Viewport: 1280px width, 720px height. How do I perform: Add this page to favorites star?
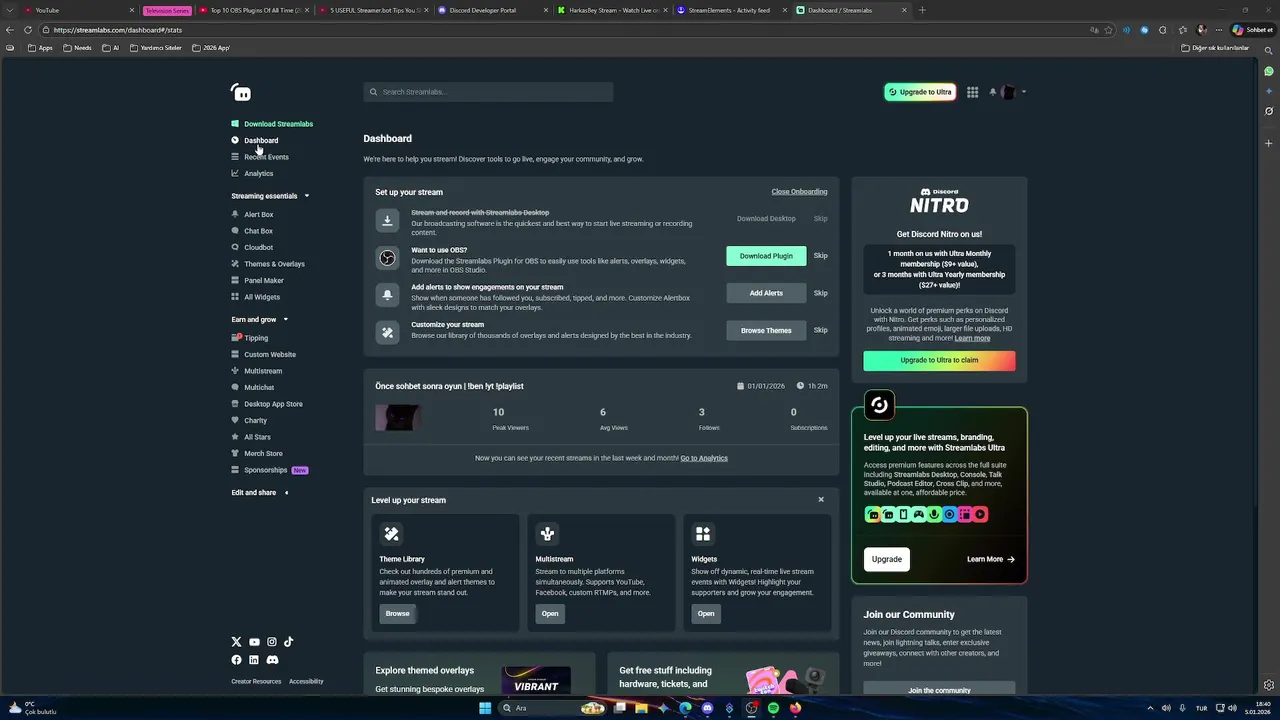(x=1108, y=30)
